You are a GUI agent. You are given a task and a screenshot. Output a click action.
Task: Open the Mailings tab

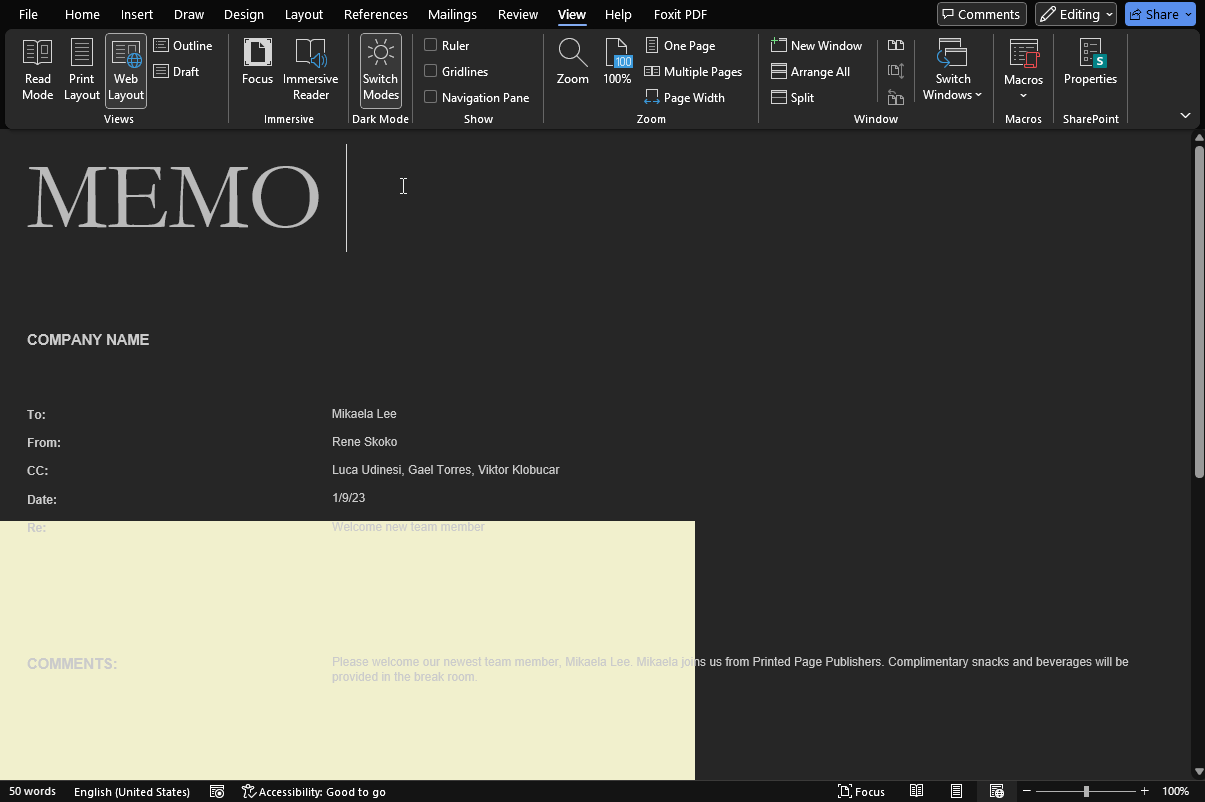(x=452, y=14)
